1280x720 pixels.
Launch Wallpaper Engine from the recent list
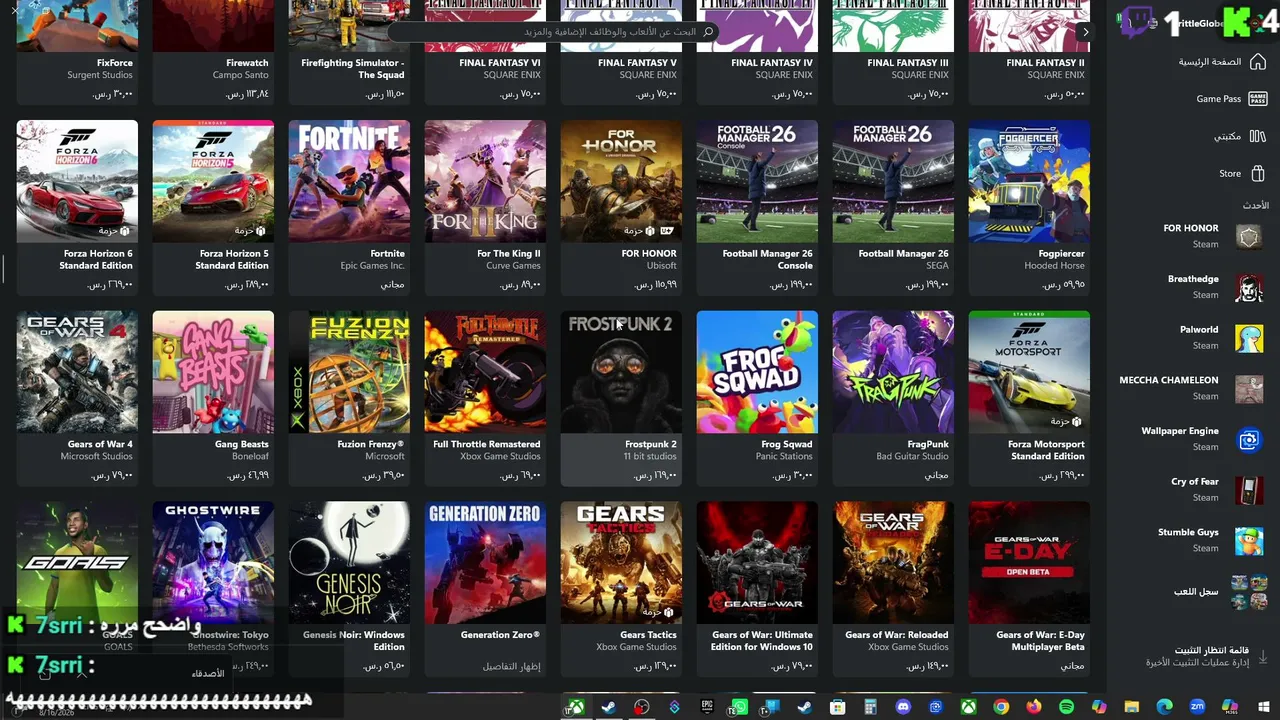click(x=1203, y=439)
